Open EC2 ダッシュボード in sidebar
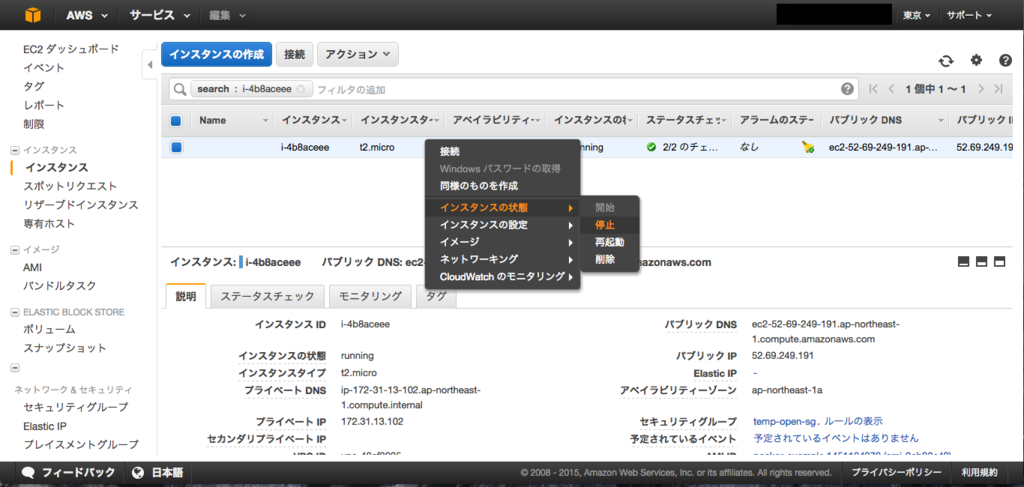Screen dimensions: 1024x487 (x=71, y=49)
